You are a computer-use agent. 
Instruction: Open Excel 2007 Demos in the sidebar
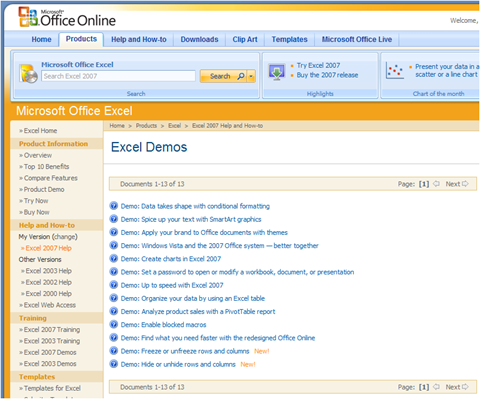[x=50, y=352]
